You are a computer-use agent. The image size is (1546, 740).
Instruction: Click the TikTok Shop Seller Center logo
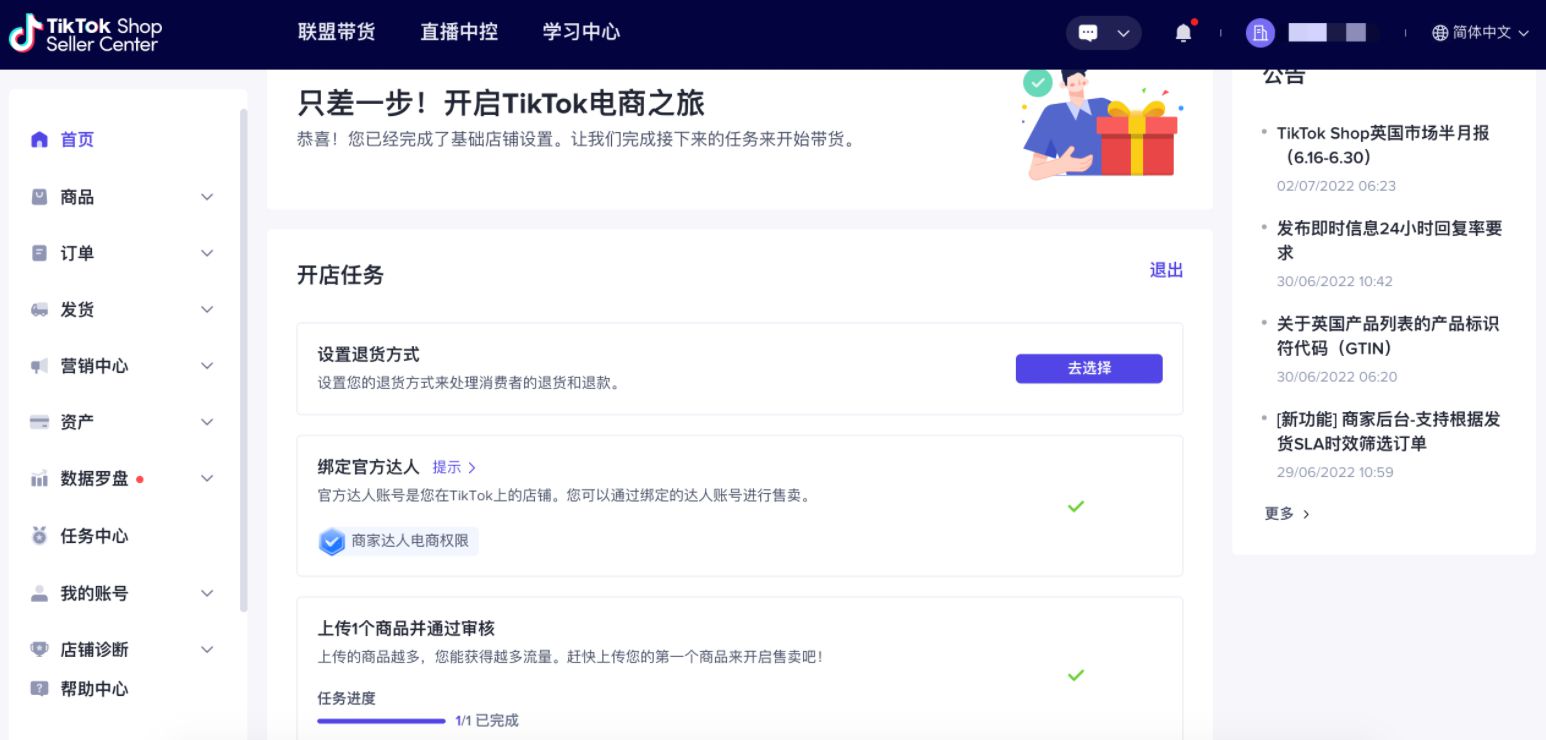pos(85,34)
